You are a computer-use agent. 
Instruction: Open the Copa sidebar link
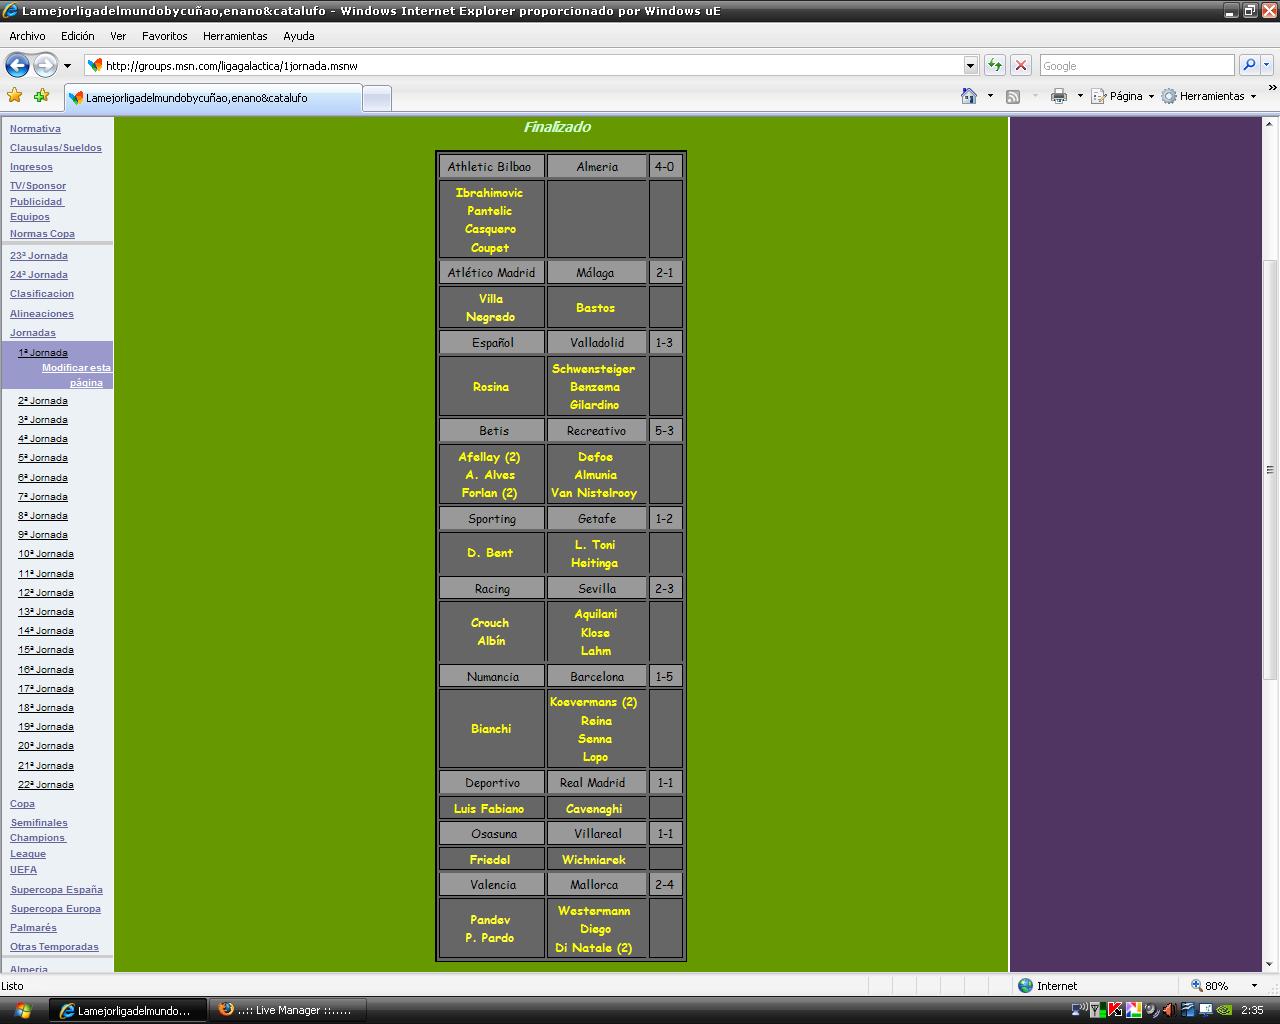click(x=22, y=804)
